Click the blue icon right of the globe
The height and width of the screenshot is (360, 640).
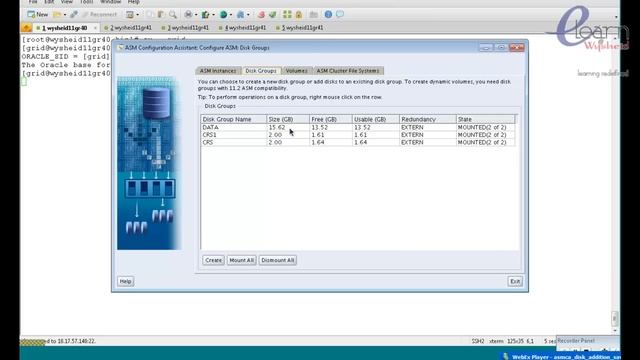coord(240,15)
